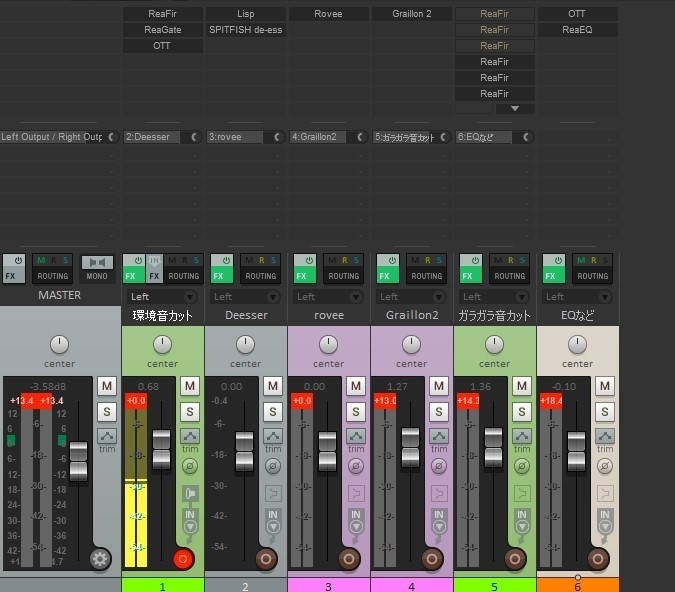Open the Rovee plugin FX slot
The image size is (675, 592).
[328, 14]
